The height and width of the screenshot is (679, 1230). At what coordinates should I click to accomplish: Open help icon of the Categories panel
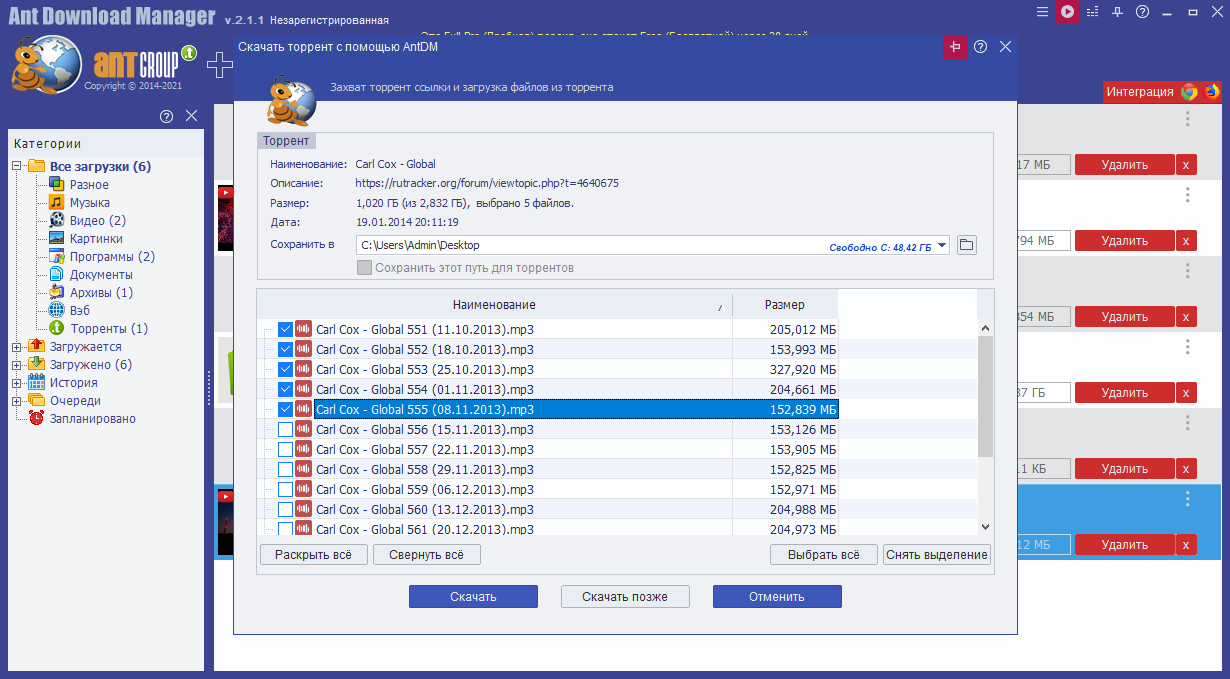(x=167, y=117)
